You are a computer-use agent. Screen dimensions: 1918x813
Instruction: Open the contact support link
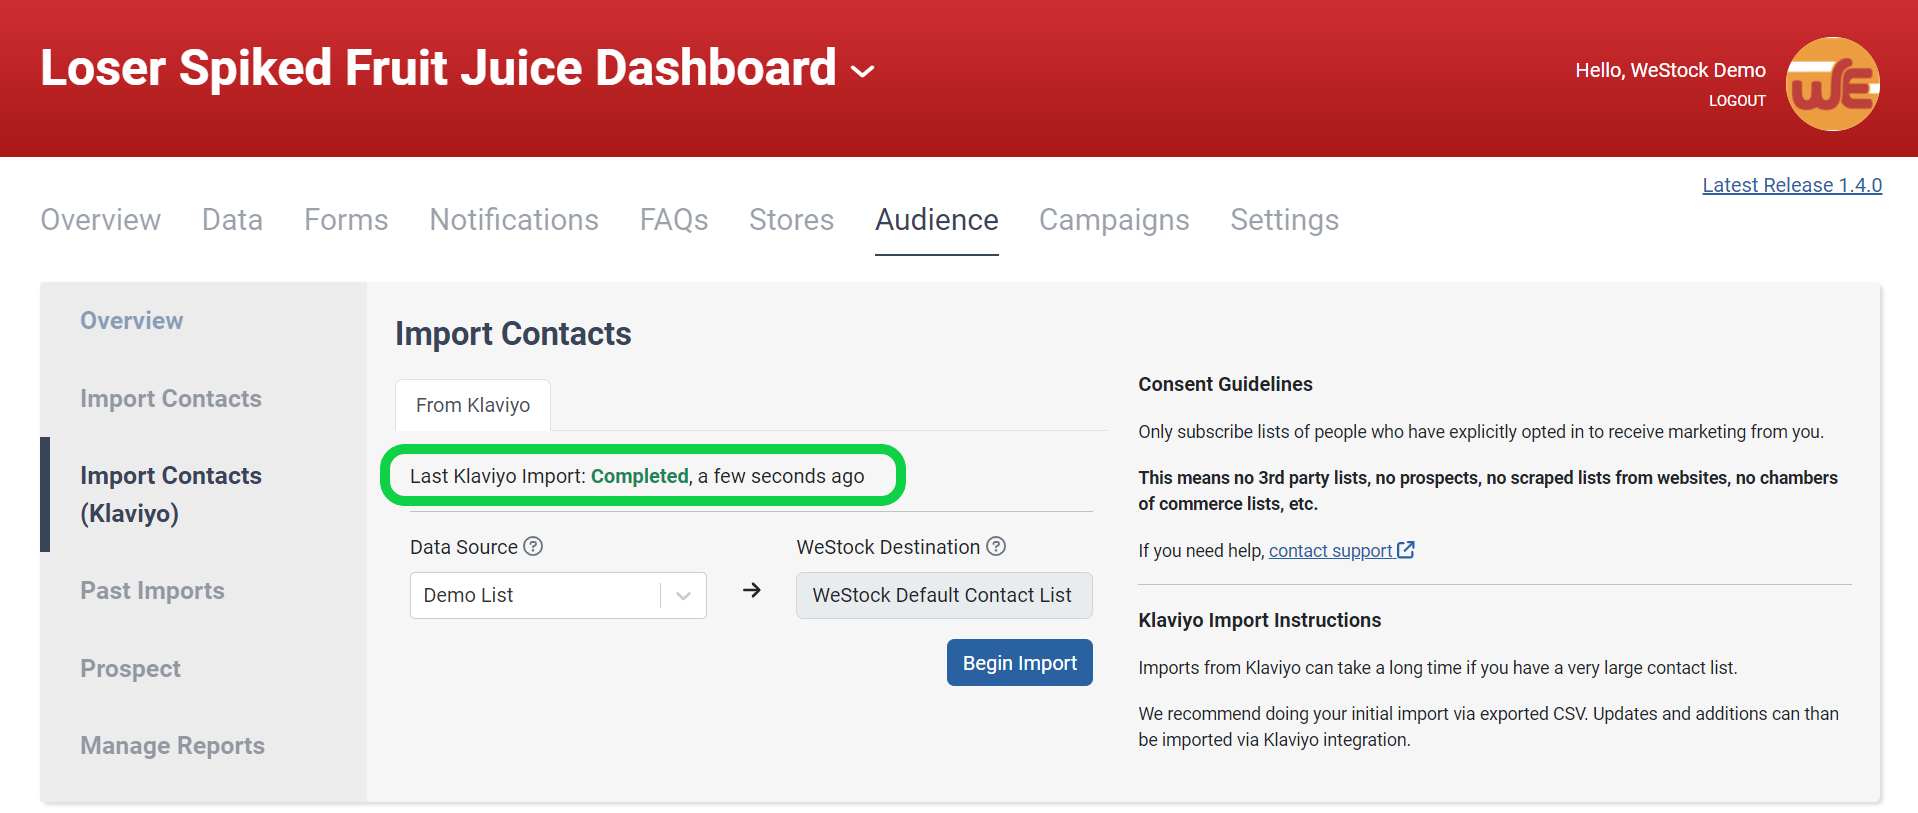[x=1331, y=551]
